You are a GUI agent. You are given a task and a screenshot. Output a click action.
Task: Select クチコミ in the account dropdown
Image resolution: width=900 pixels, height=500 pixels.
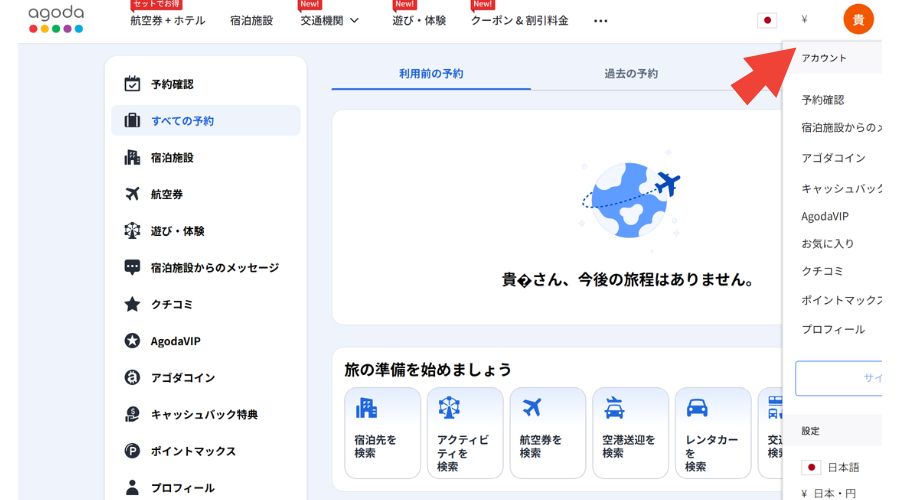[x=822, y=271]
